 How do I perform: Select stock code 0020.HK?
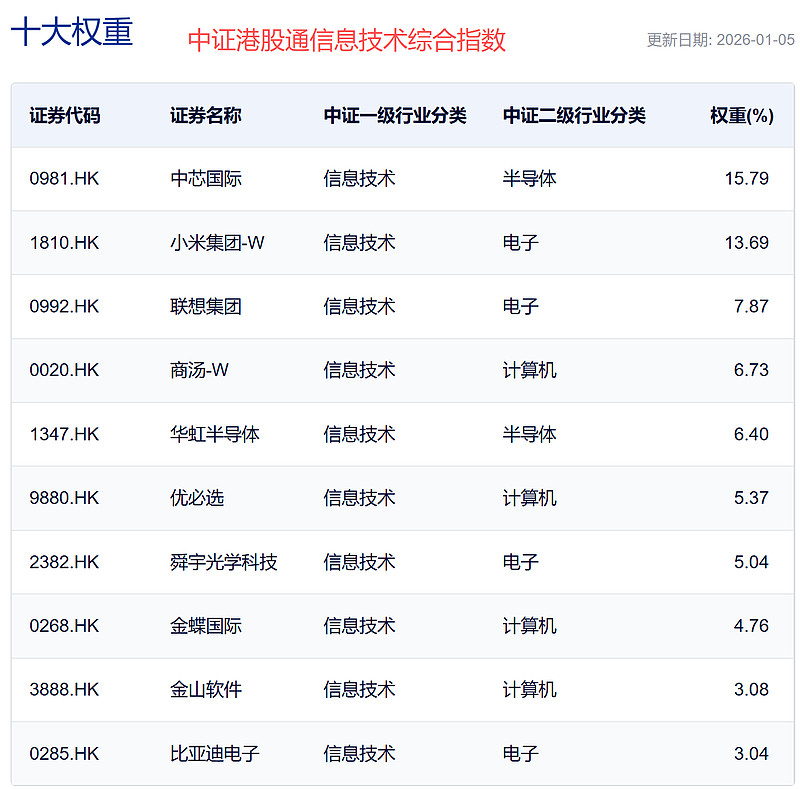64,370
